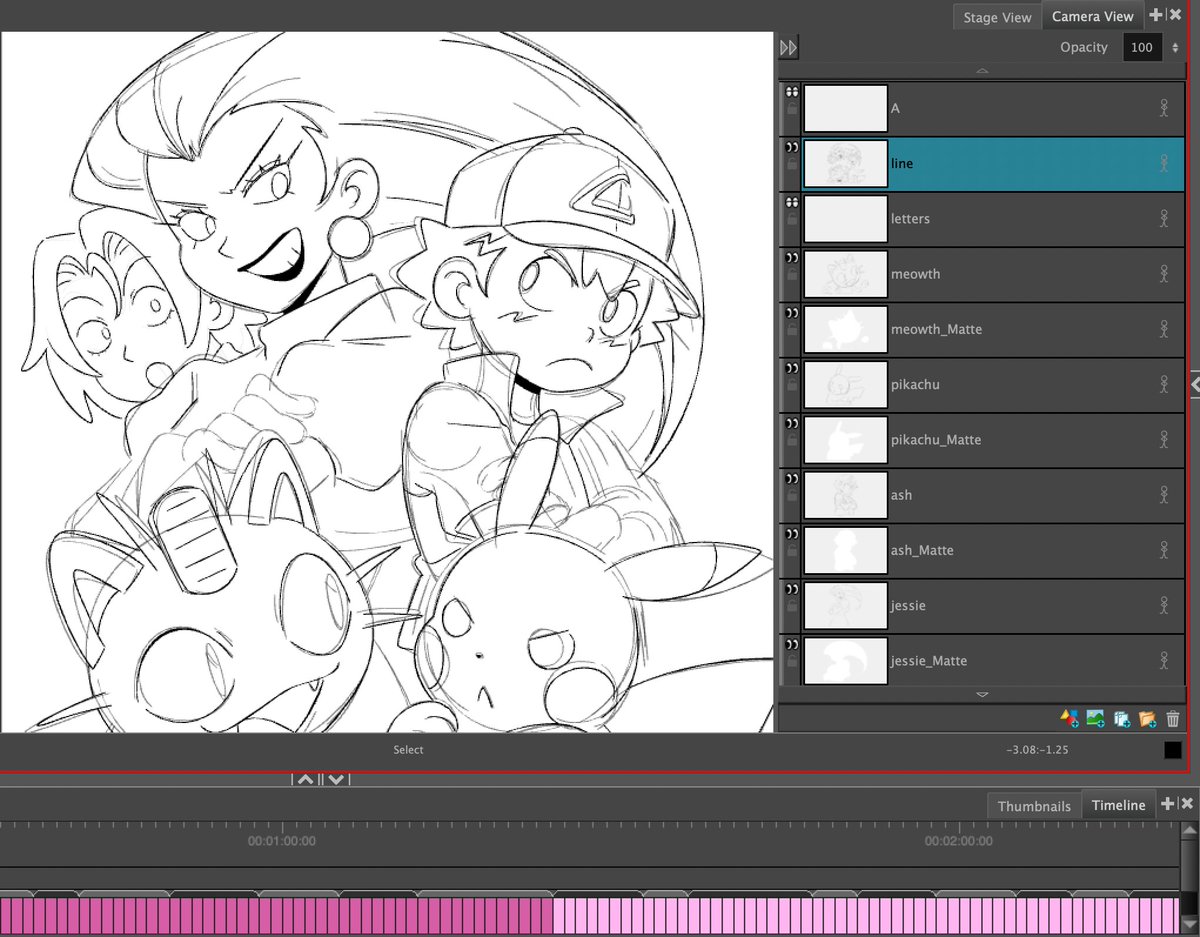Screen dimensions: 1200x937
Task: Add a new view beside Timeline tab
Action: [1167, 804]
